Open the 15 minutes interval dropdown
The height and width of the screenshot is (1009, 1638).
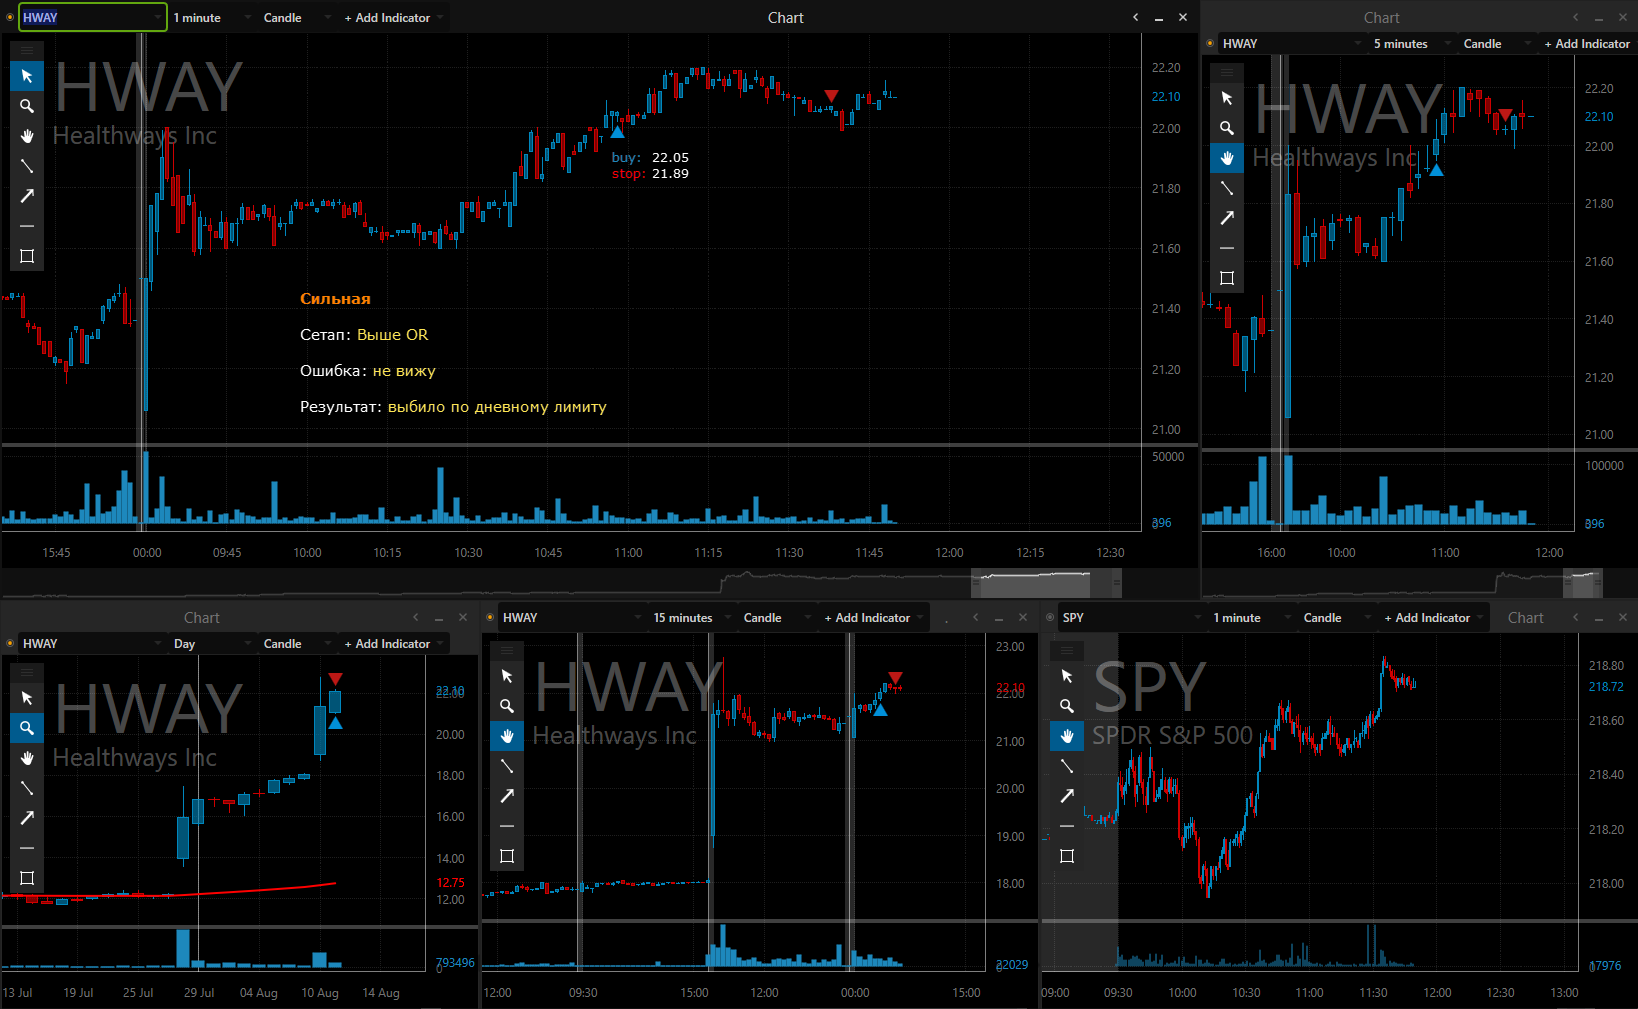click(691, 617)
